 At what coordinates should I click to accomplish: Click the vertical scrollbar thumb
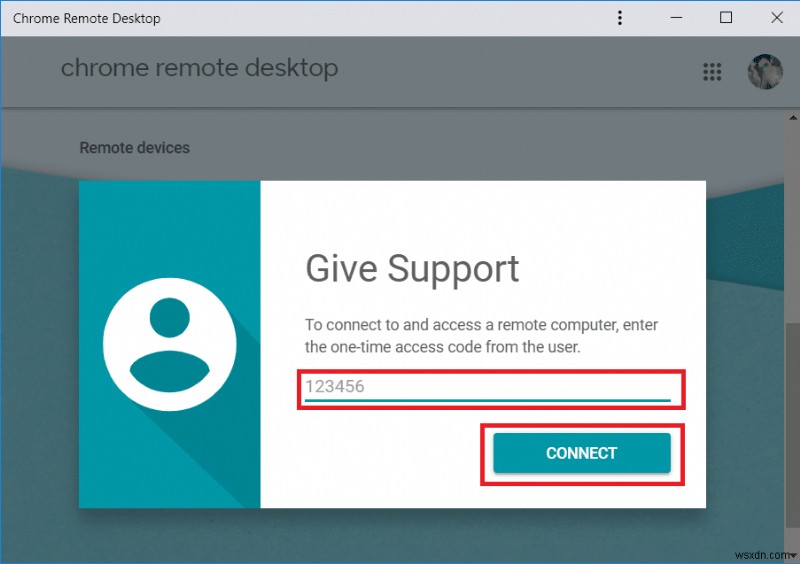(793, 424)
